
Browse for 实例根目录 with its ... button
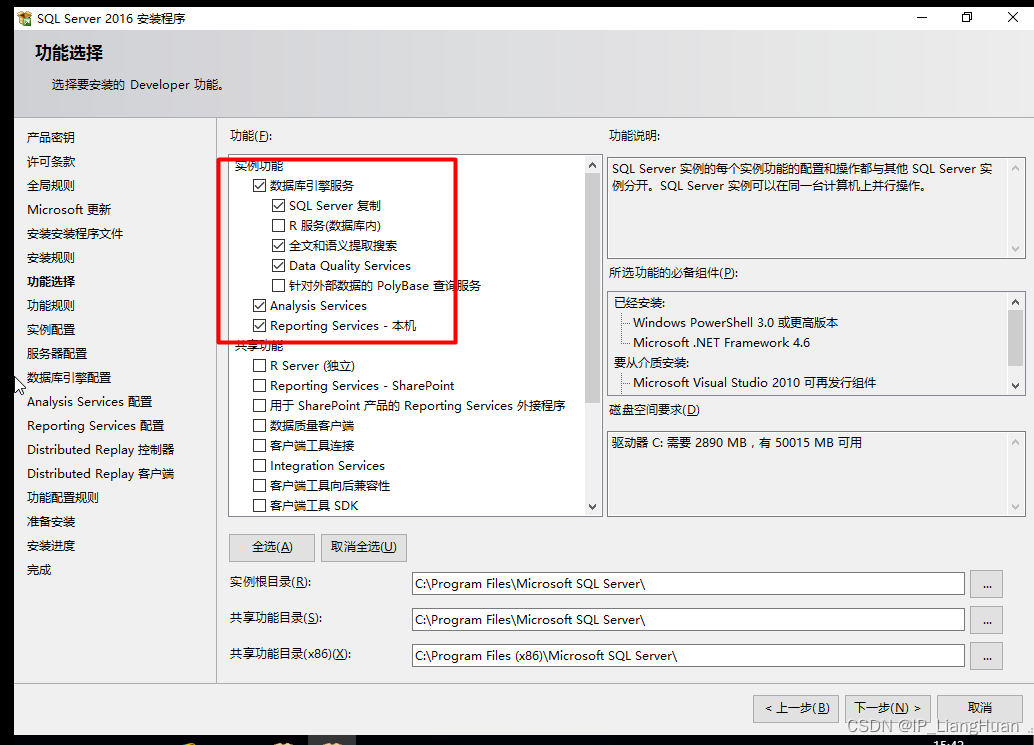(x=987, y=584)
